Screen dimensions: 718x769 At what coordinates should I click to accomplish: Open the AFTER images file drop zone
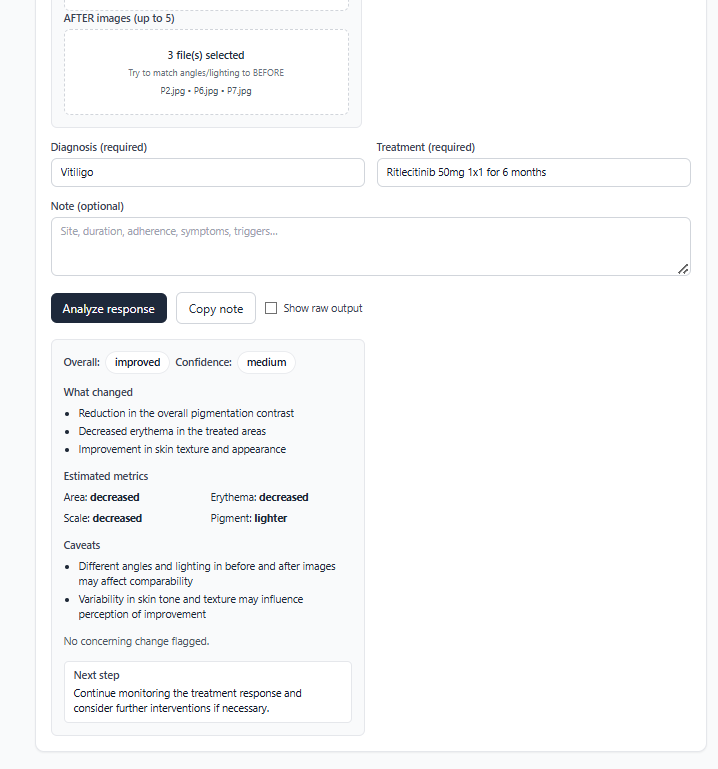pyautogui.click(x=206, y=72)
